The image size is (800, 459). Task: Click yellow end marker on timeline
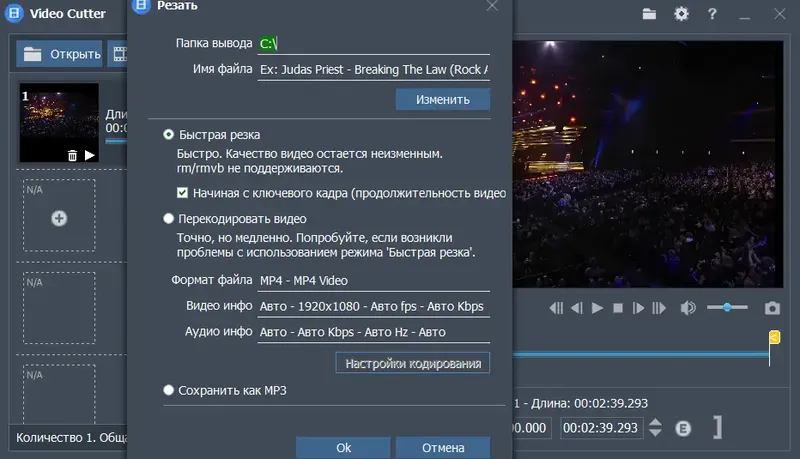(774, 337)
